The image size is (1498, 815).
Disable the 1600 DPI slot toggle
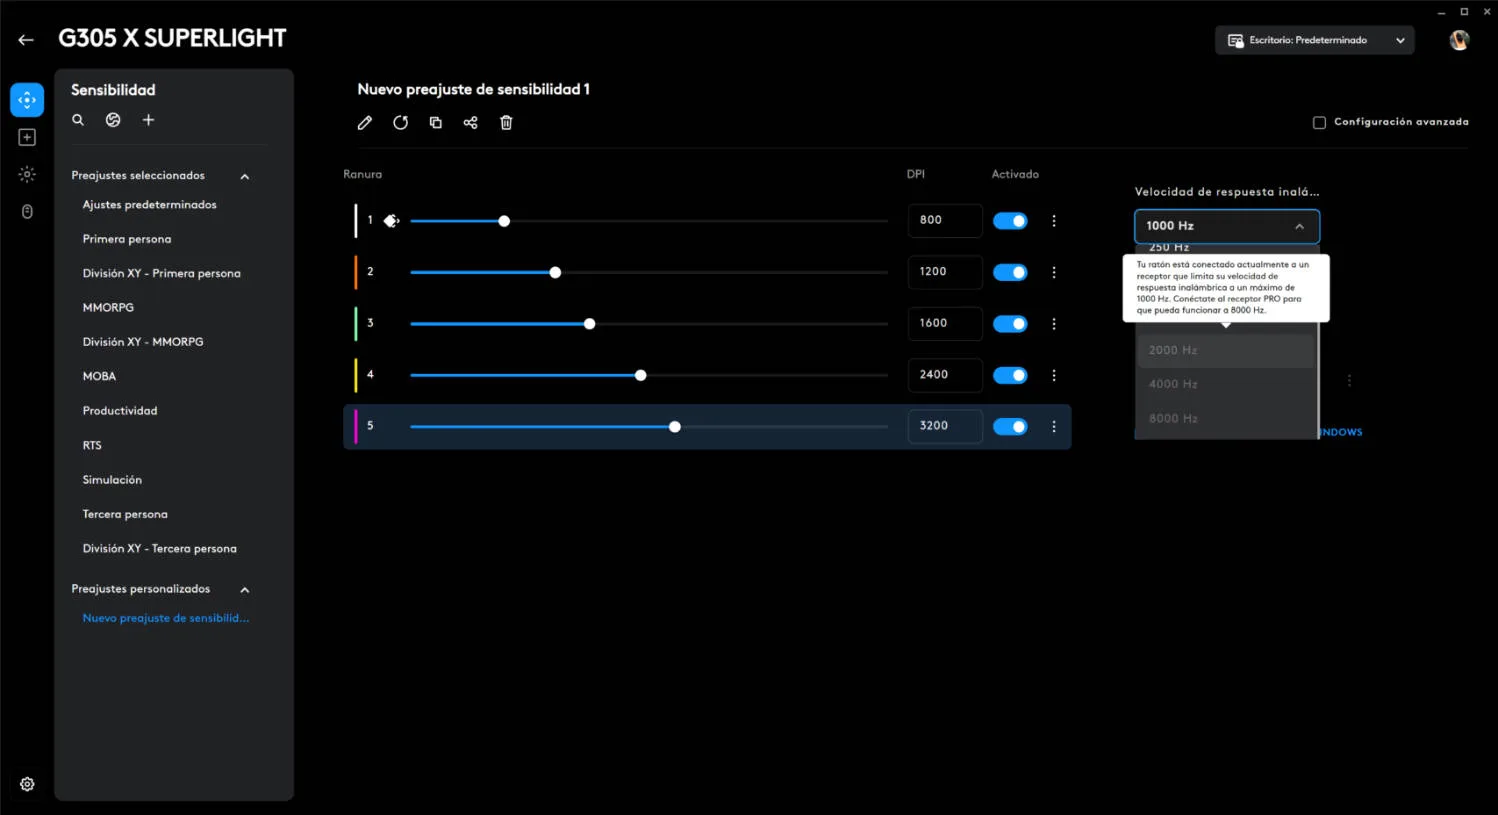click(x=1010, y=324)
